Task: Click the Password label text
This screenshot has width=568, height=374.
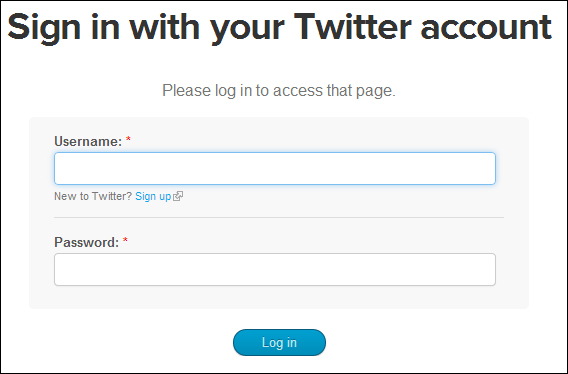Action: [87, 242]
